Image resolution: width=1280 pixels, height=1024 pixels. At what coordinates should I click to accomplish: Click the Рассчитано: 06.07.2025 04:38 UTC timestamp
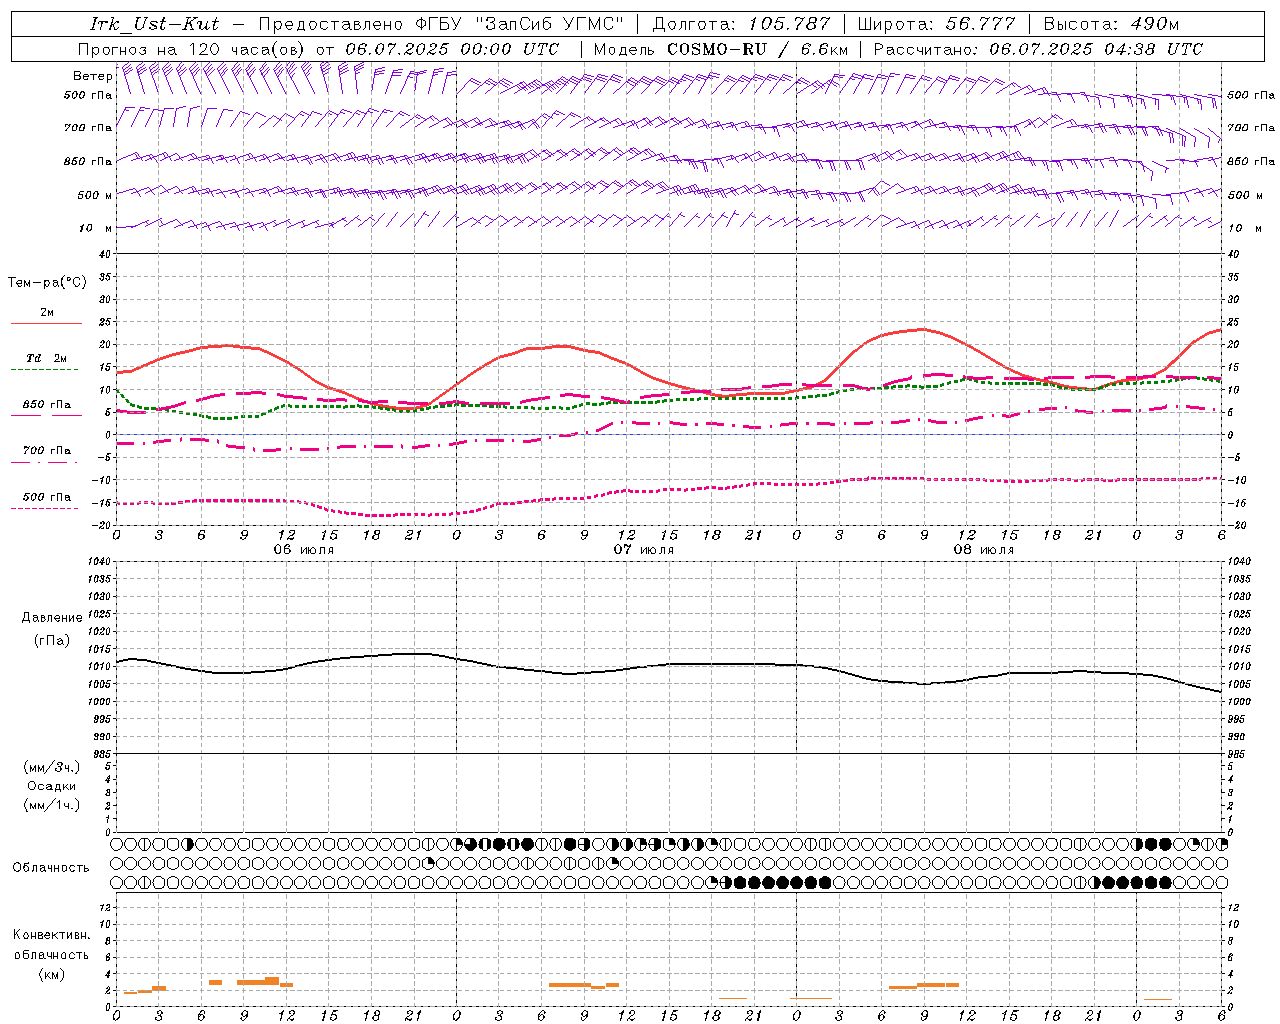click(1038, 49)
